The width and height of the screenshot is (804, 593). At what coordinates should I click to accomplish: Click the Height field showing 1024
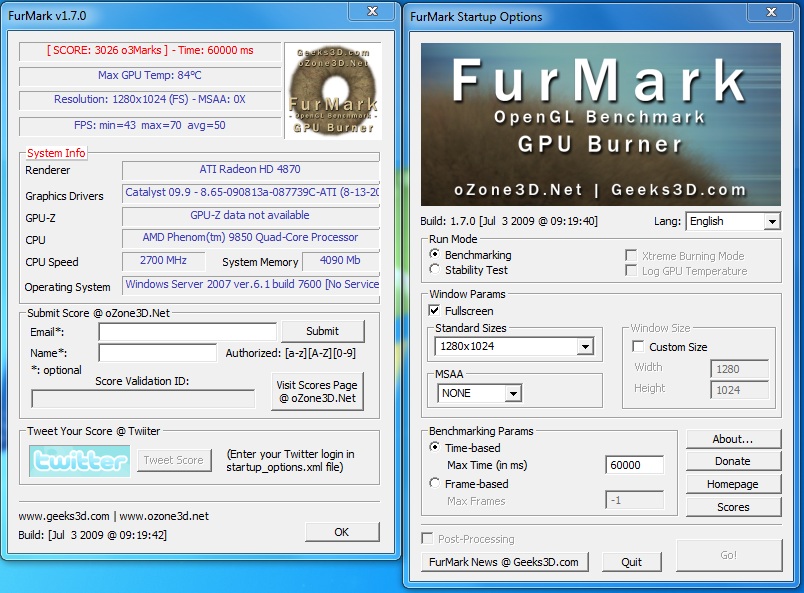pos(739,390)
